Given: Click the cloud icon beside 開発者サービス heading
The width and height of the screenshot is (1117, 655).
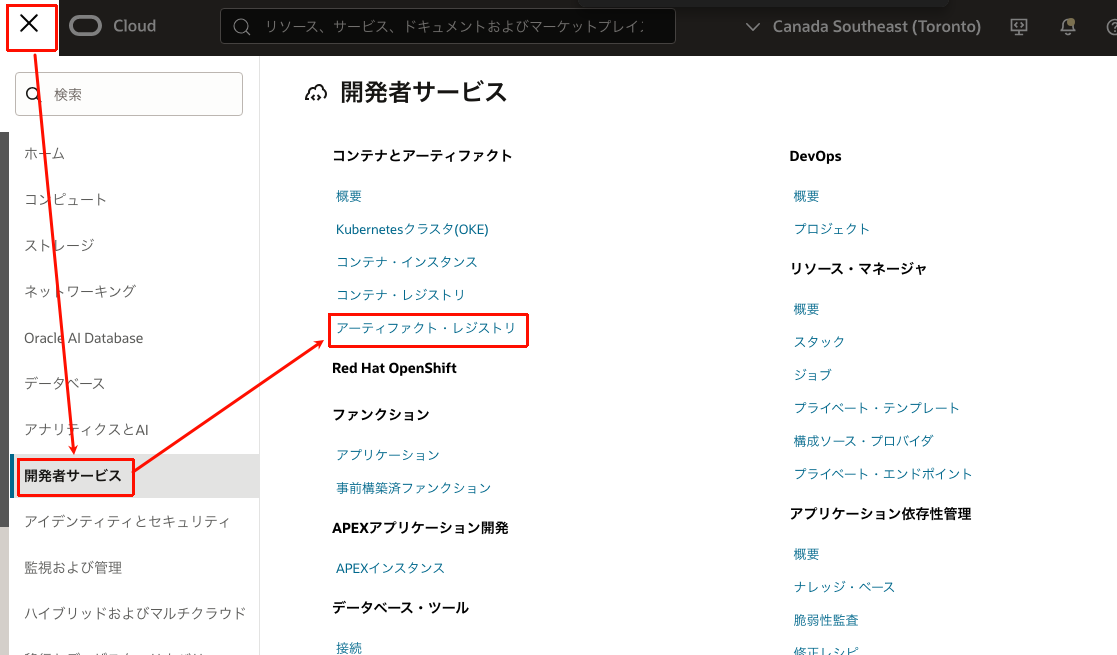Looking at the screenshot, I should [316, 93].
